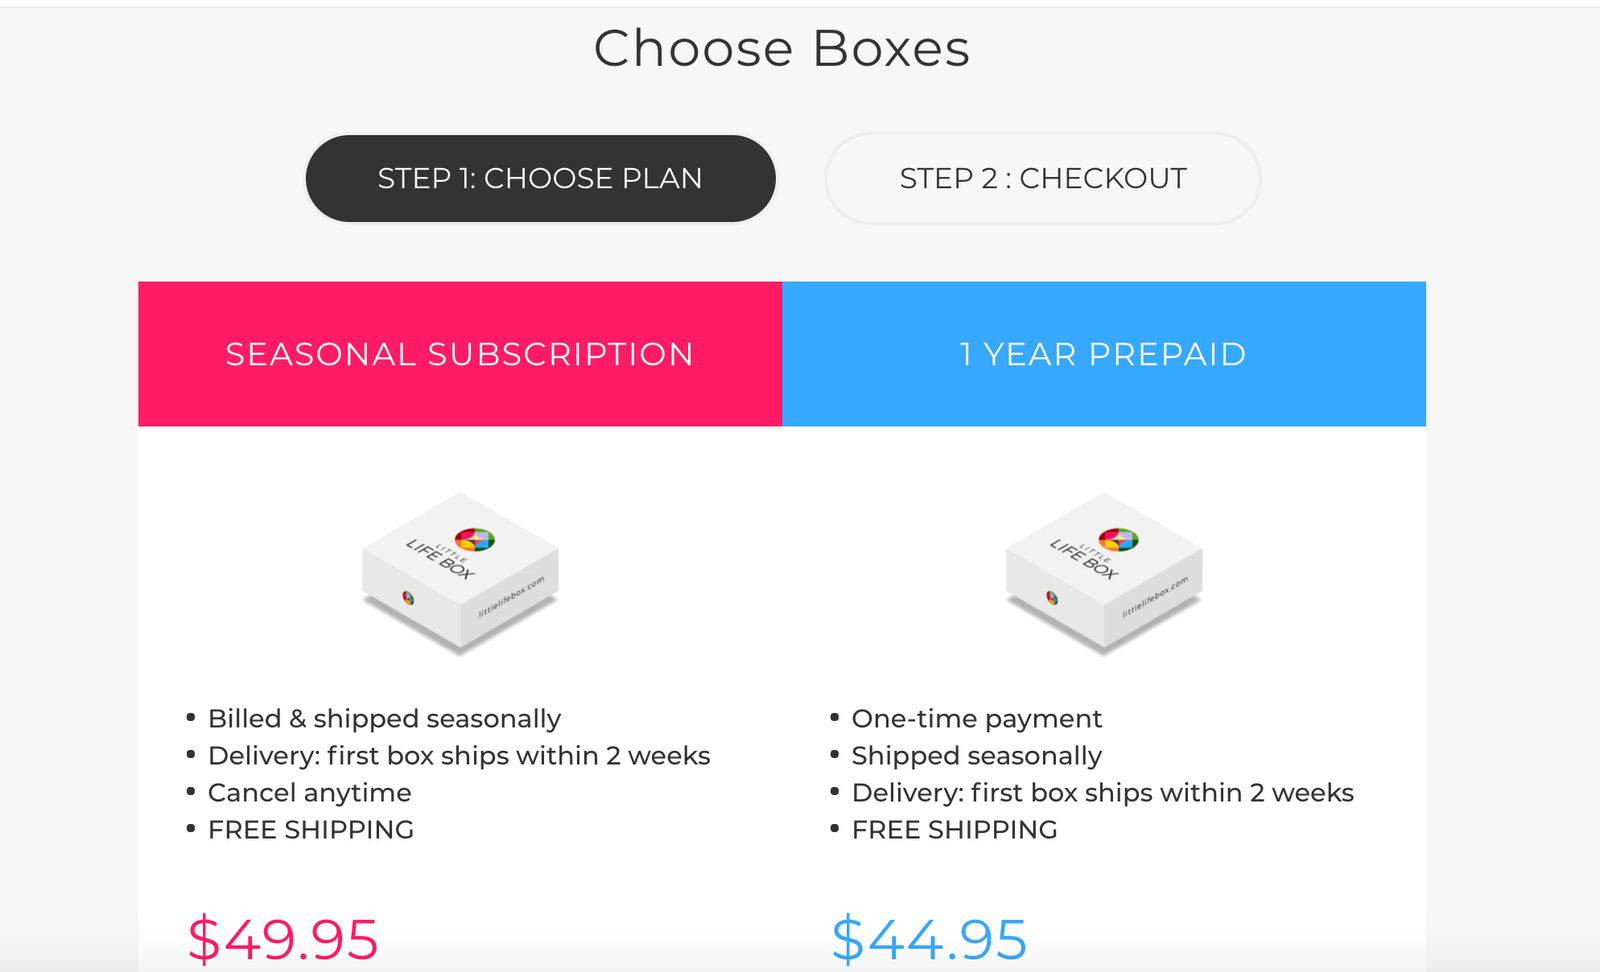Viewport: 1600px width, 972px height.
Task: Click FREE SHIPPING under Seasonal Subscription
Action: coord(310,830)
